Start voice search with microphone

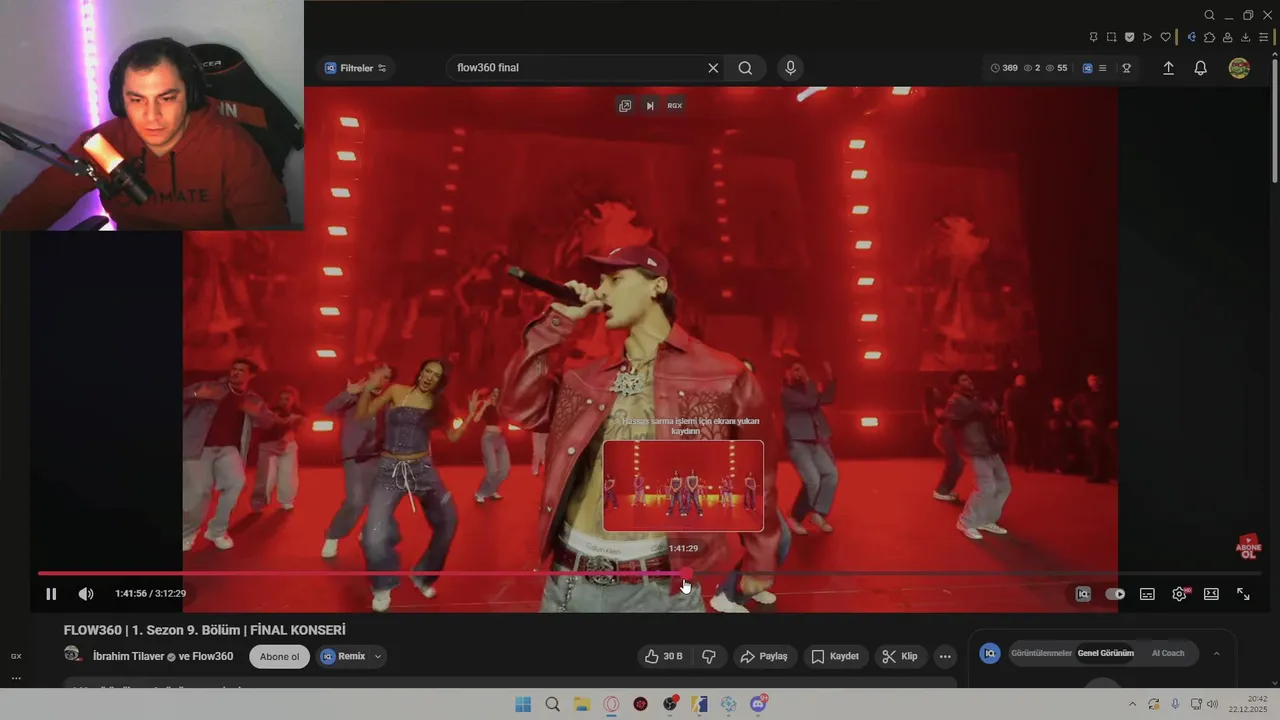point(791,68)
